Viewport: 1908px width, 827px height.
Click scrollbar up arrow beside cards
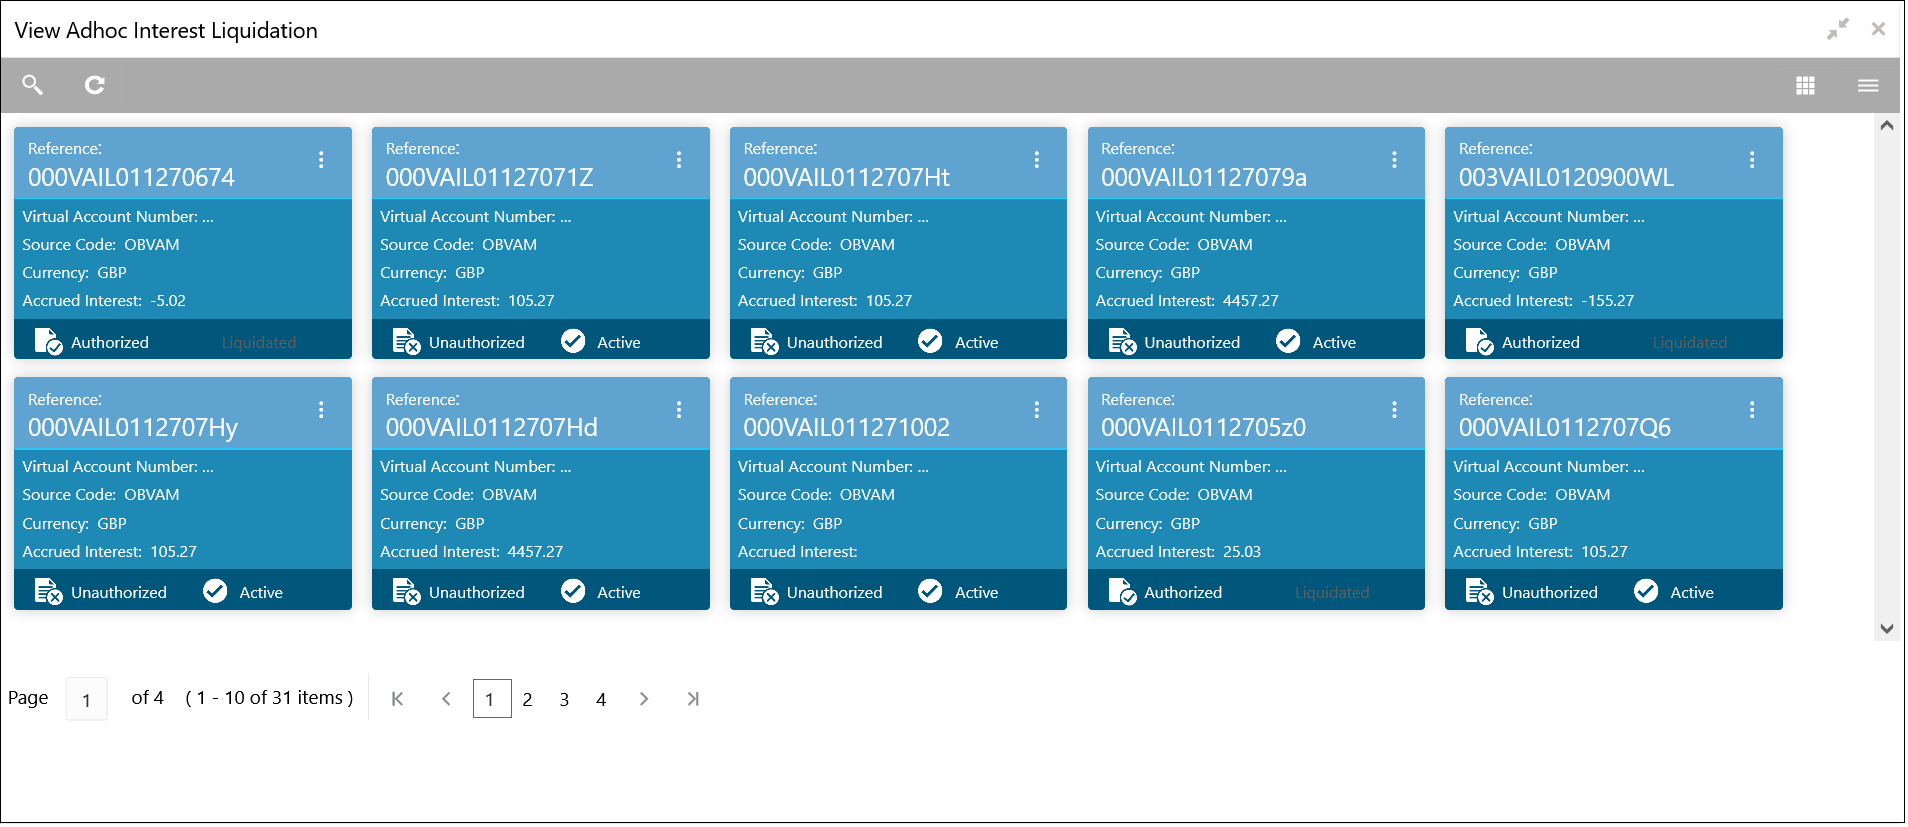[1887, 126]
